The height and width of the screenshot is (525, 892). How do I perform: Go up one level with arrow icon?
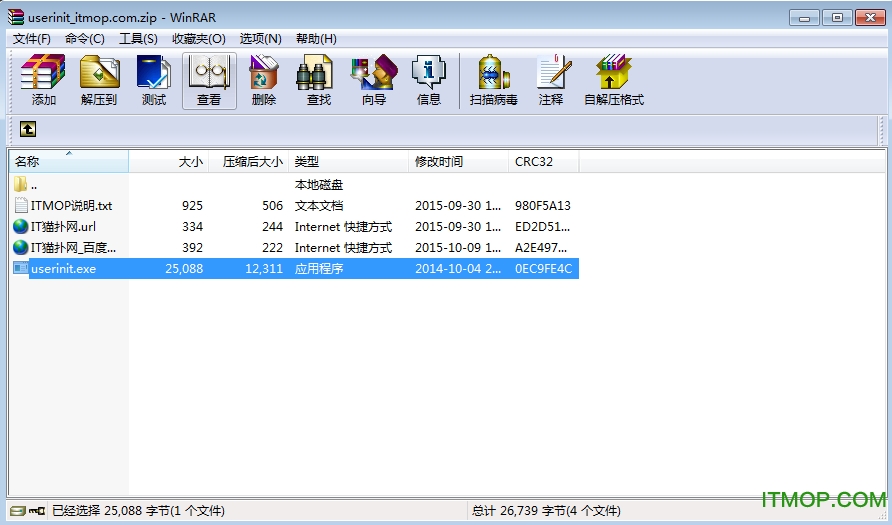pyautogui.click(x=28, y=129)
